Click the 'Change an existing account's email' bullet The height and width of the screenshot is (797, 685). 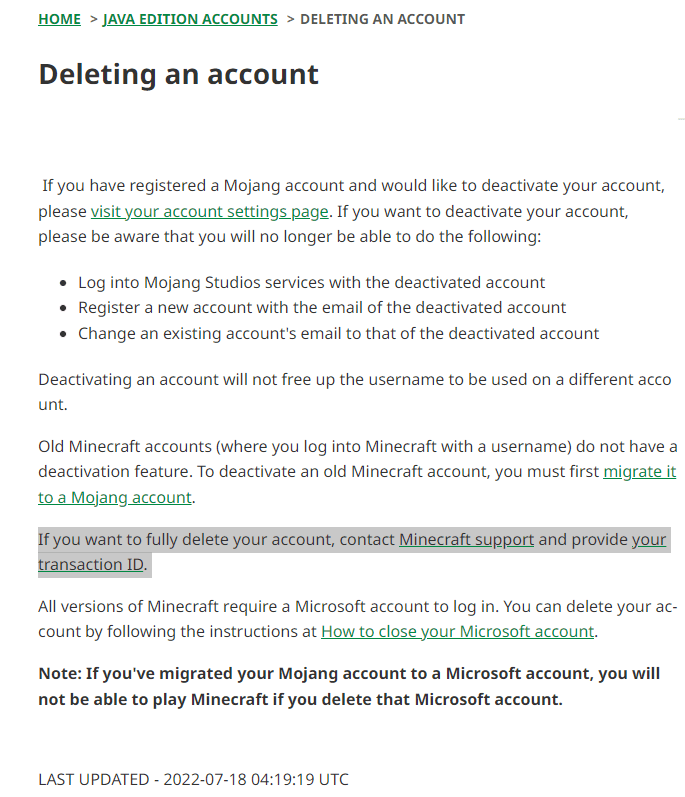pyautogui.click(x=338, y=334)
